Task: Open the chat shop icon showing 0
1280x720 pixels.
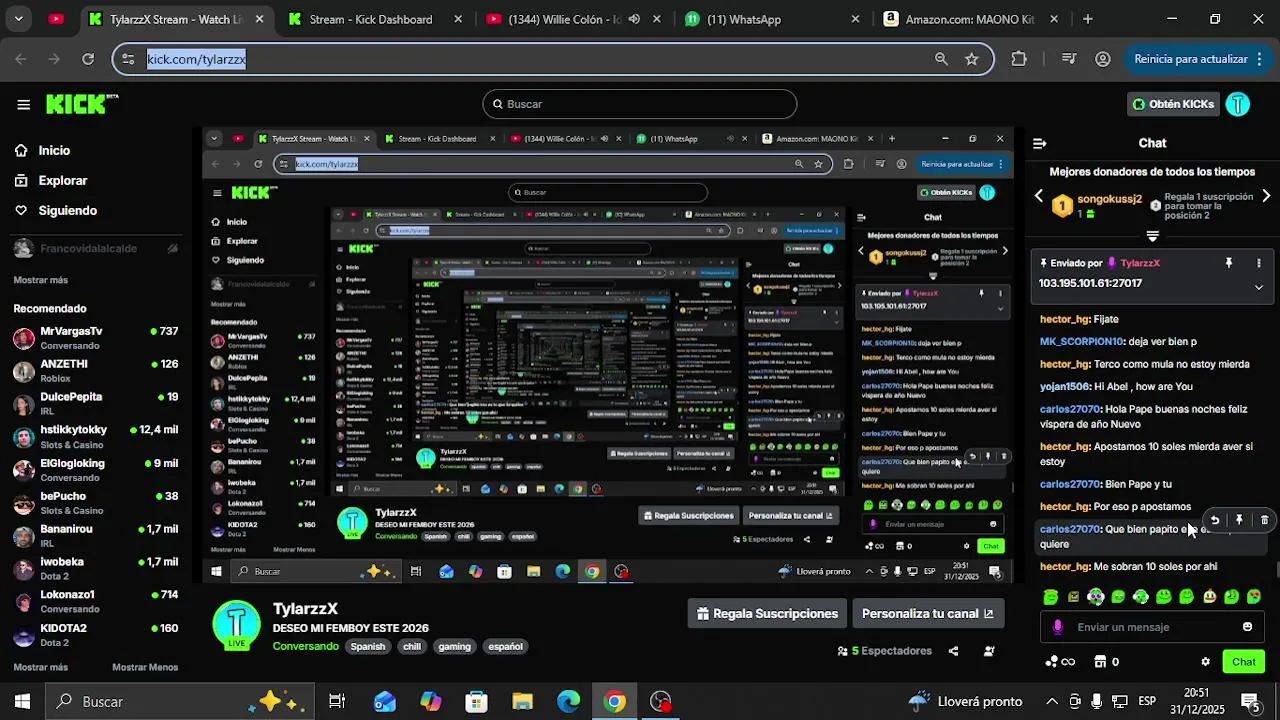Action: (x=1107, y=662)
